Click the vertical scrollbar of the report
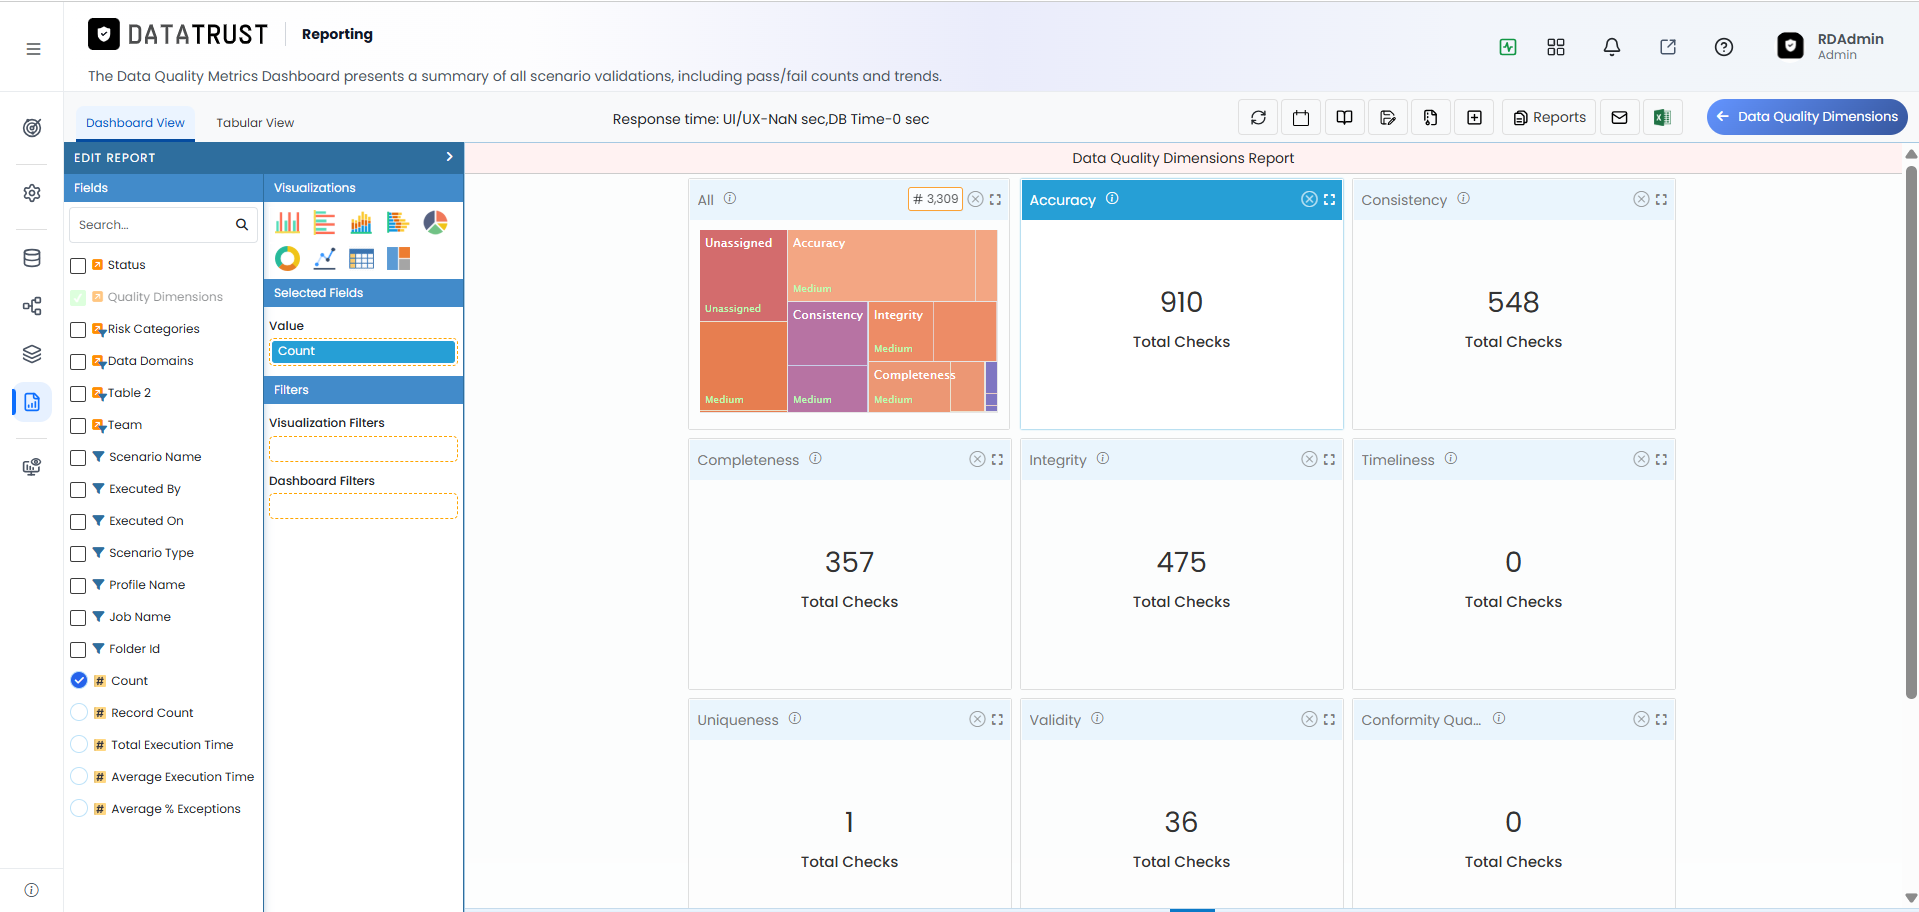 click(1911, 430)
